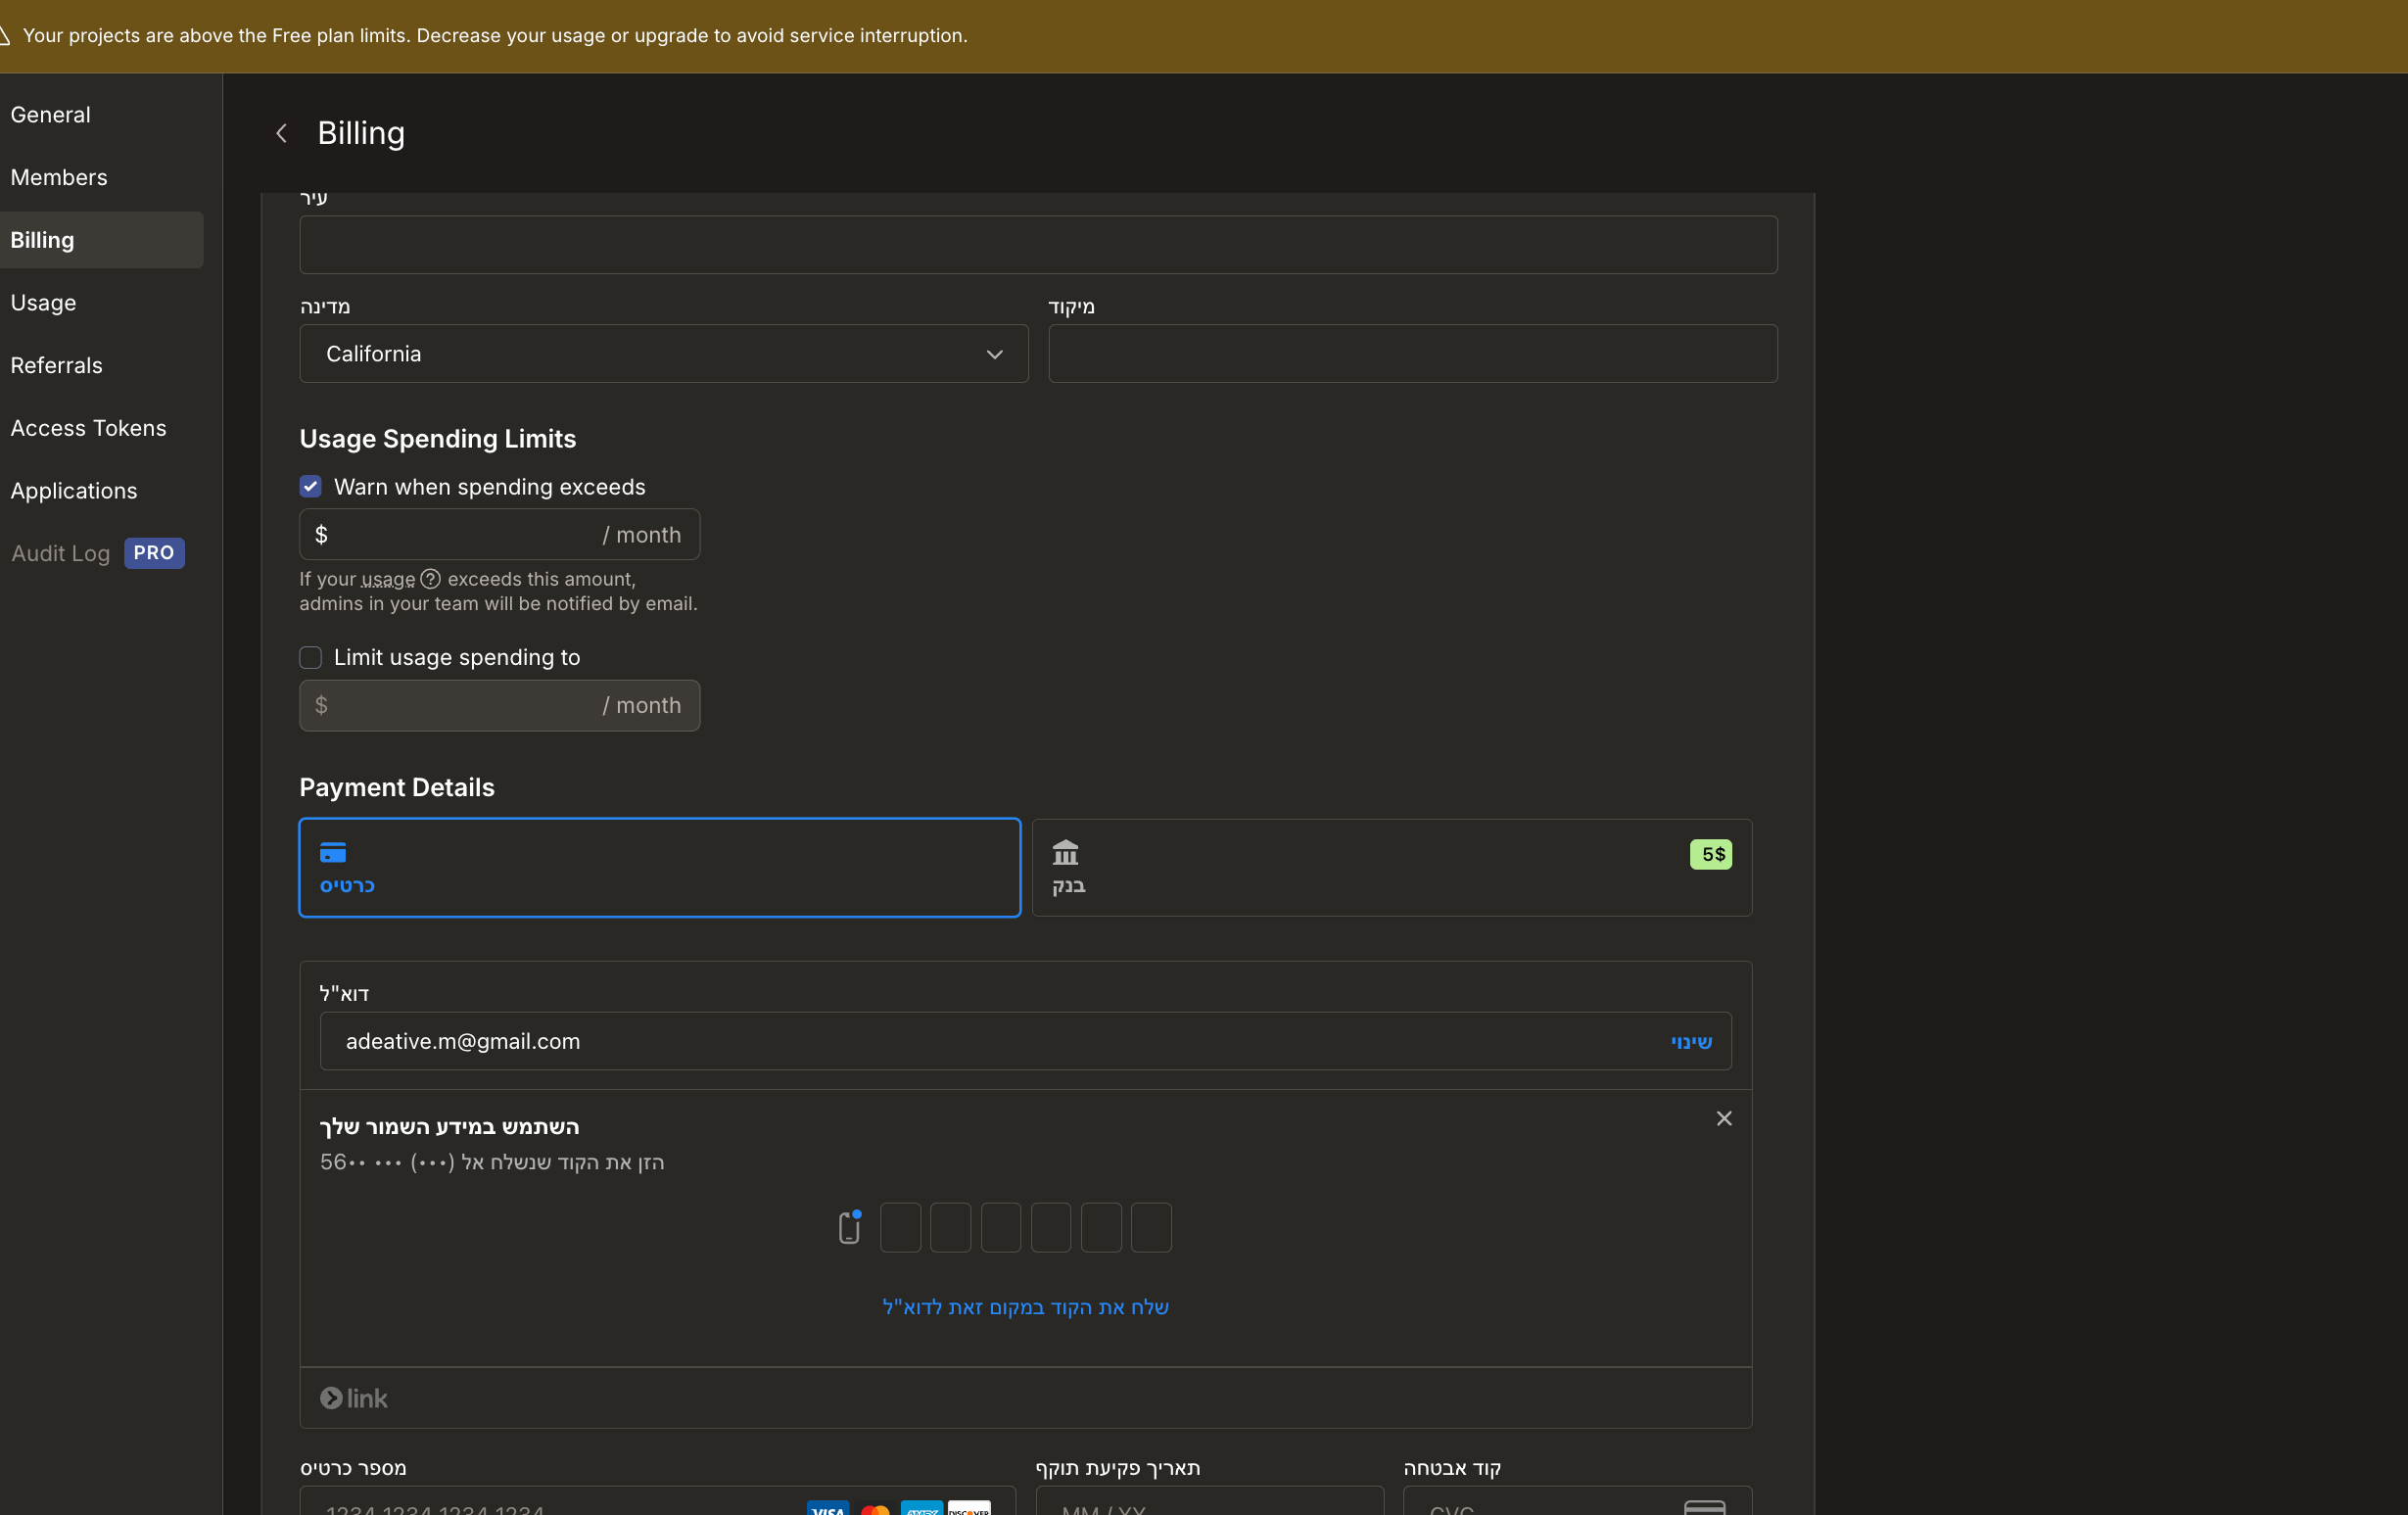Select the card payment method icon

[x=333, y=853]
